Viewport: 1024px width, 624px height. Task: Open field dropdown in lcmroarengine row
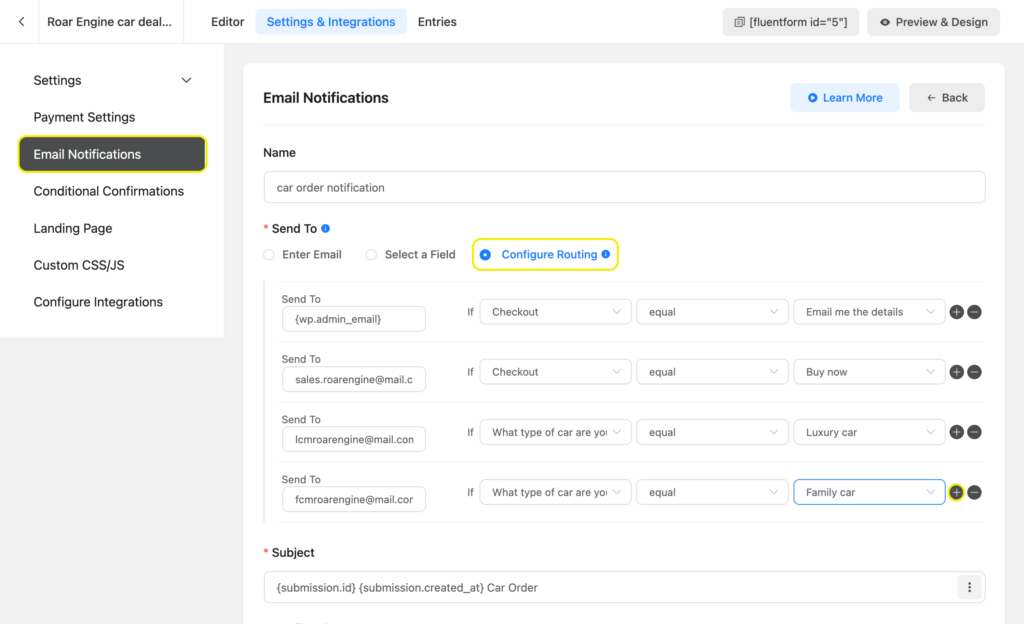[555, 432]
